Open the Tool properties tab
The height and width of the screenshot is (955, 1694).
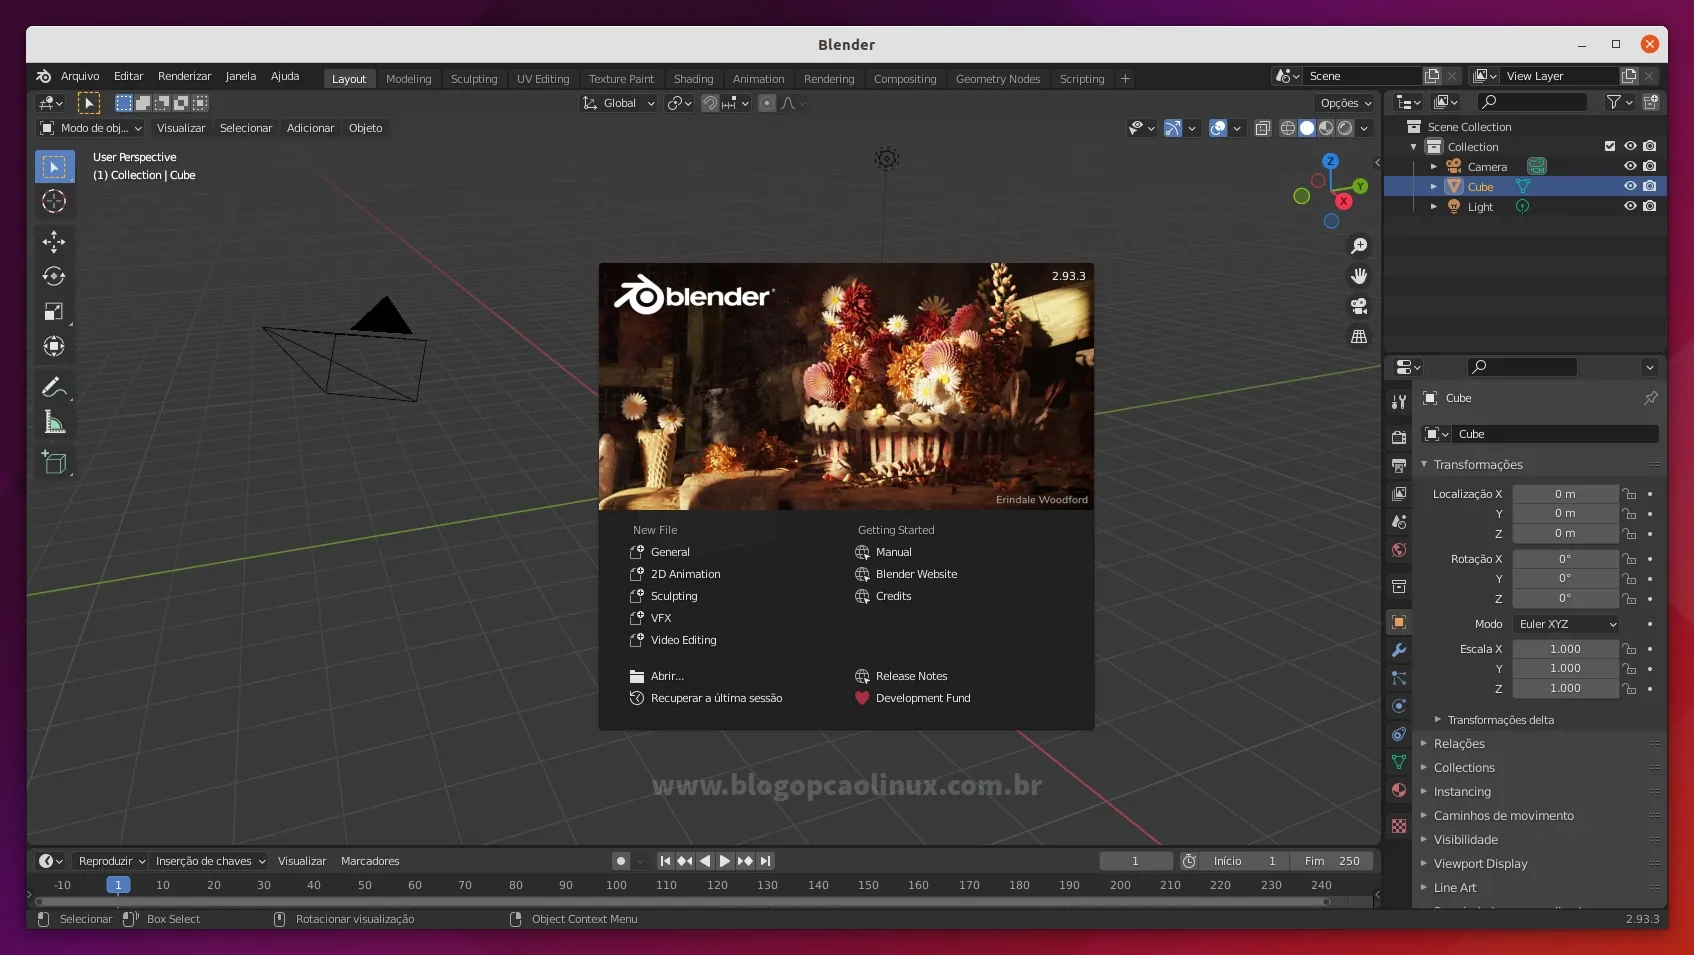click(1399, 401)
